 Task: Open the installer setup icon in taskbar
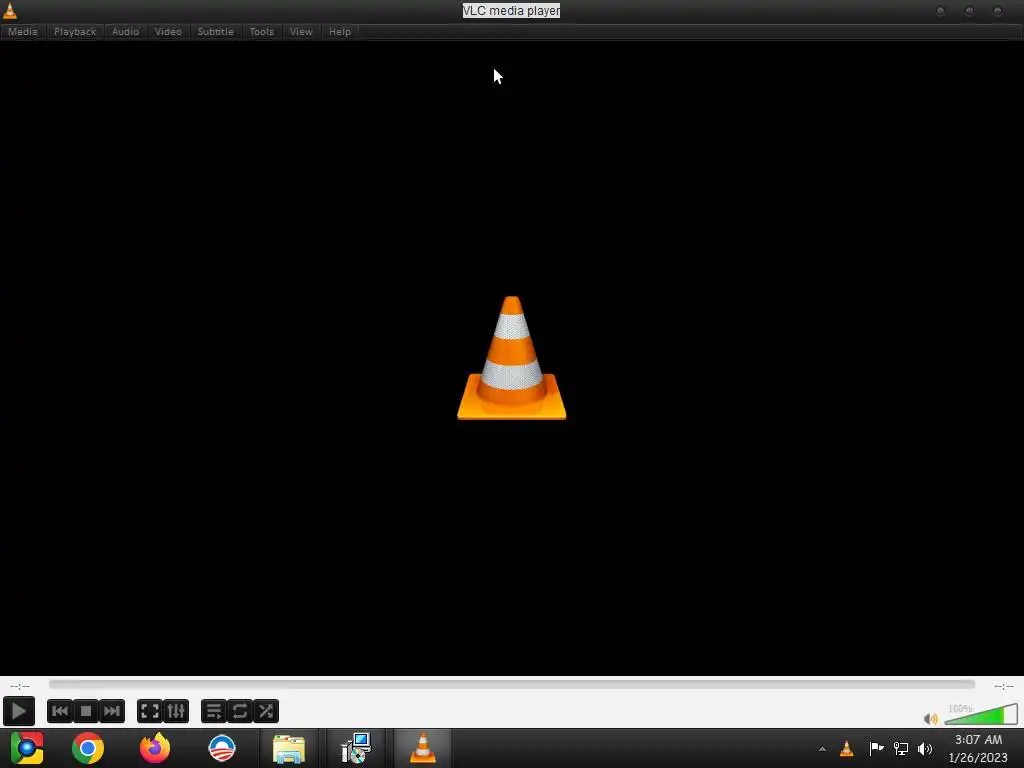356,748
